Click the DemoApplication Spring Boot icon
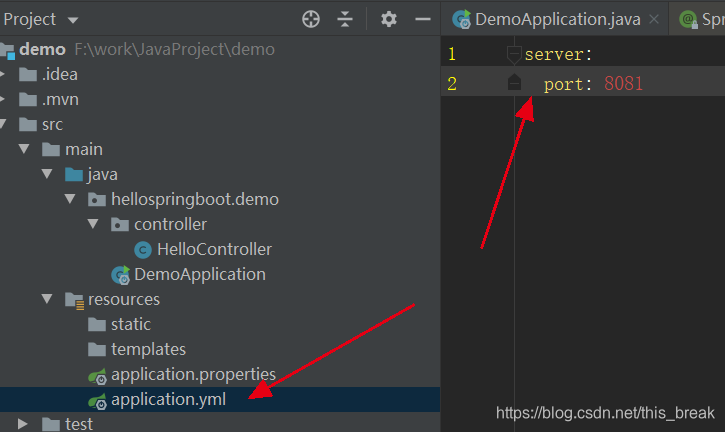Image resolution: width=725 pixels, height=432 pixels. [x=121, y=275]
